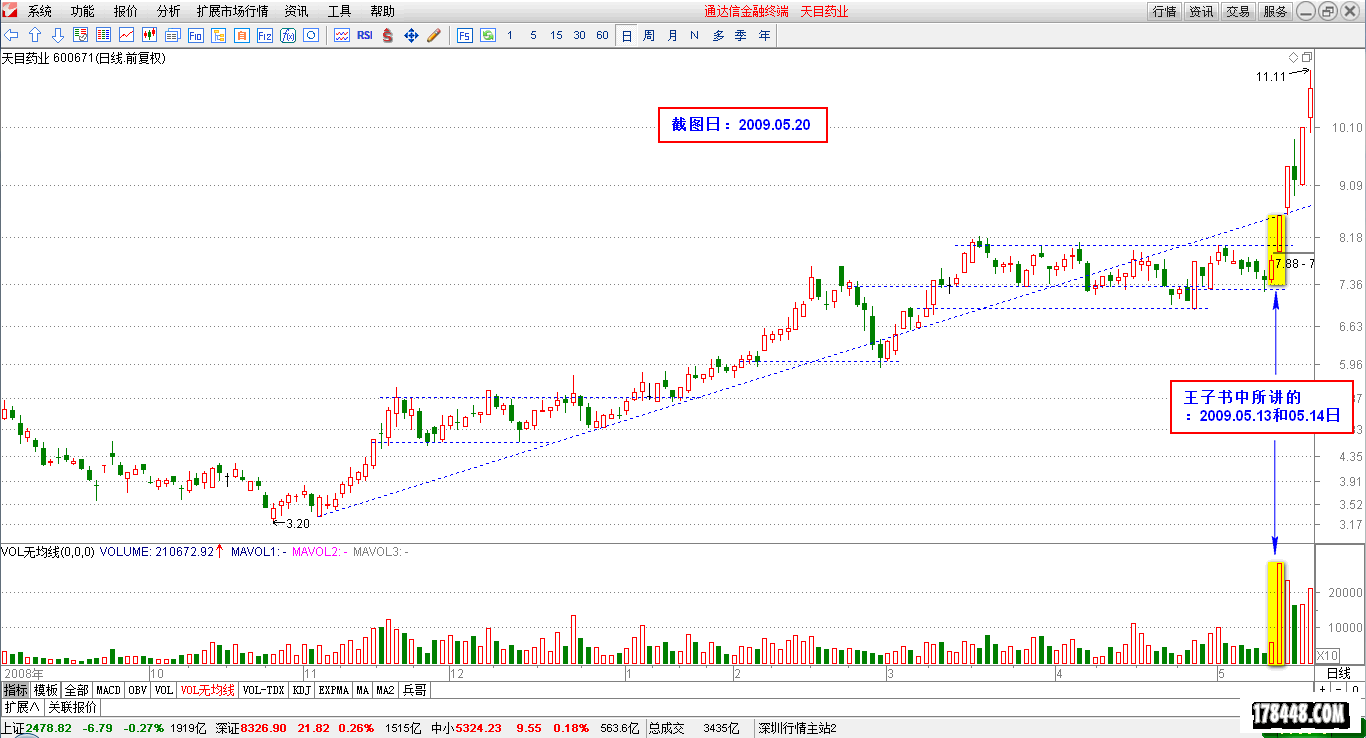Select the N custom period option
The height and width of the screenshot is (738, 1366).
pyautogui.click(x=694, y=35)
